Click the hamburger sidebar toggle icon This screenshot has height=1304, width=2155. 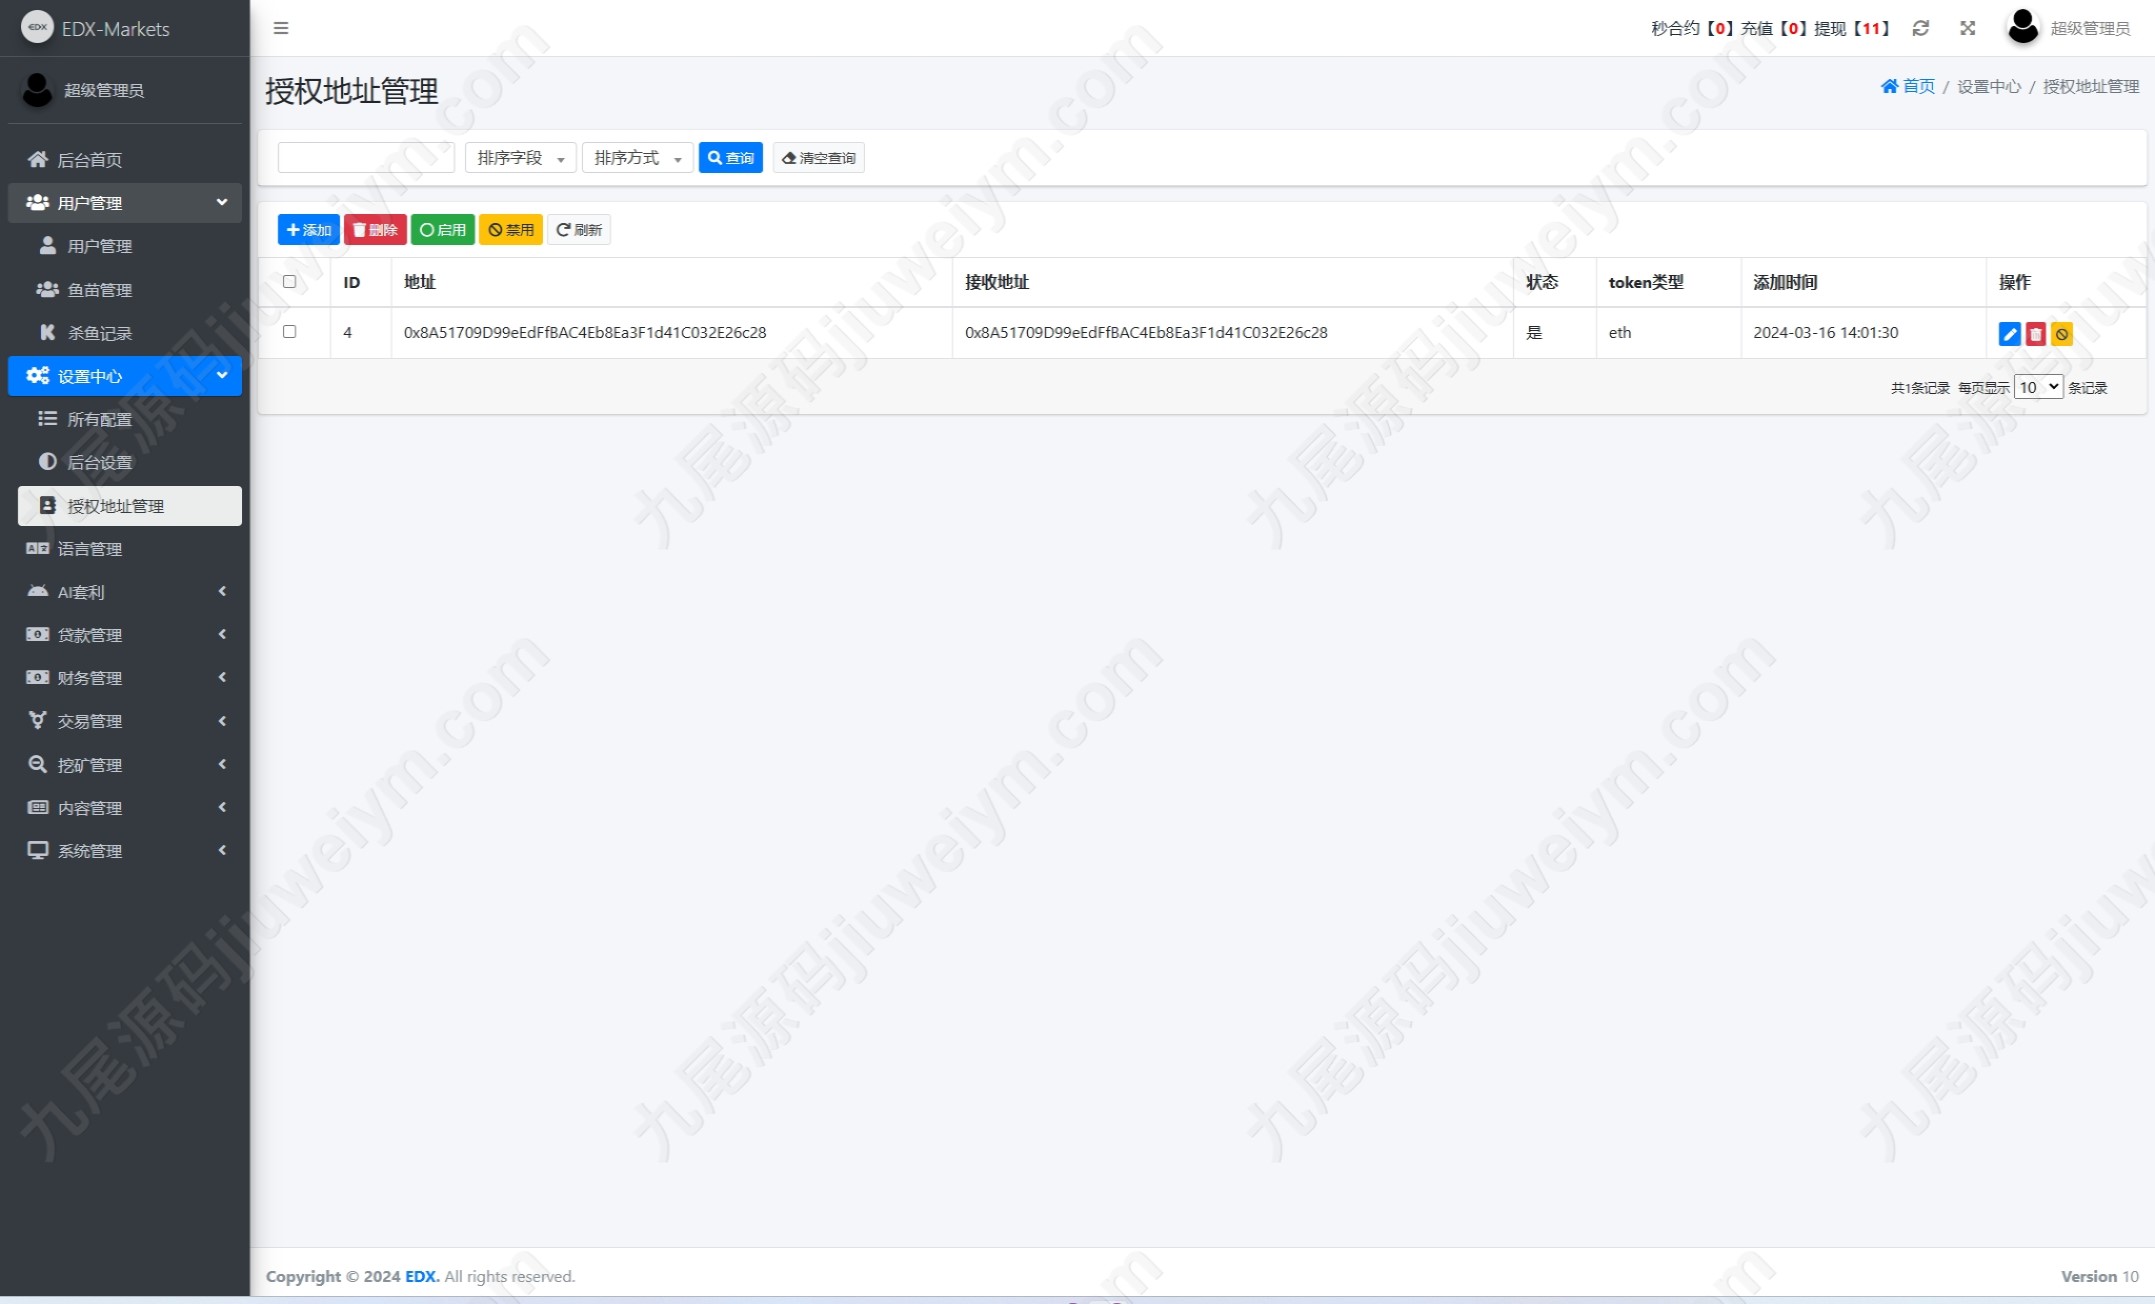pos(281,28)
